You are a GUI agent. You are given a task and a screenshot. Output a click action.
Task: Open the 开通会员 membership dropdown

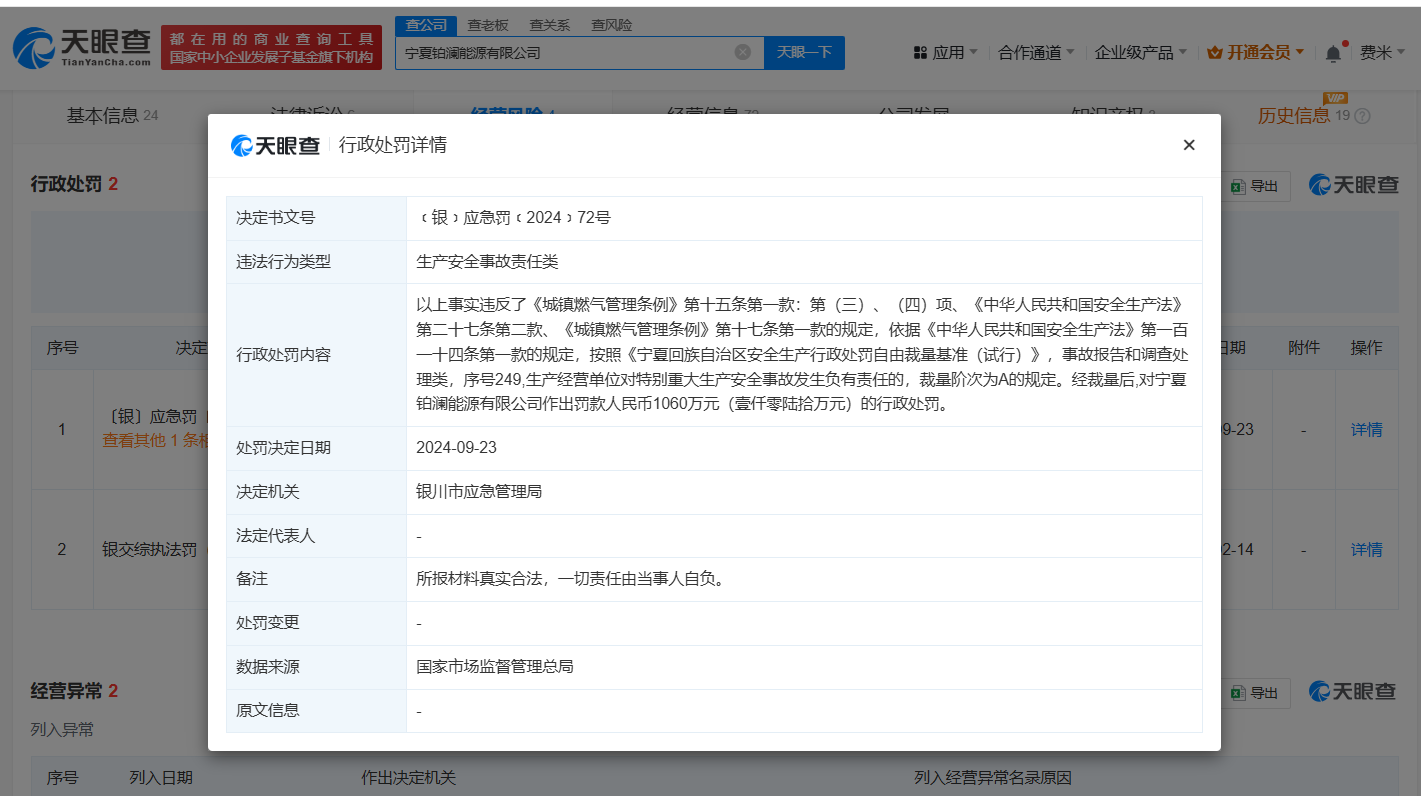pyautogui.click(x=1256, y=52)
